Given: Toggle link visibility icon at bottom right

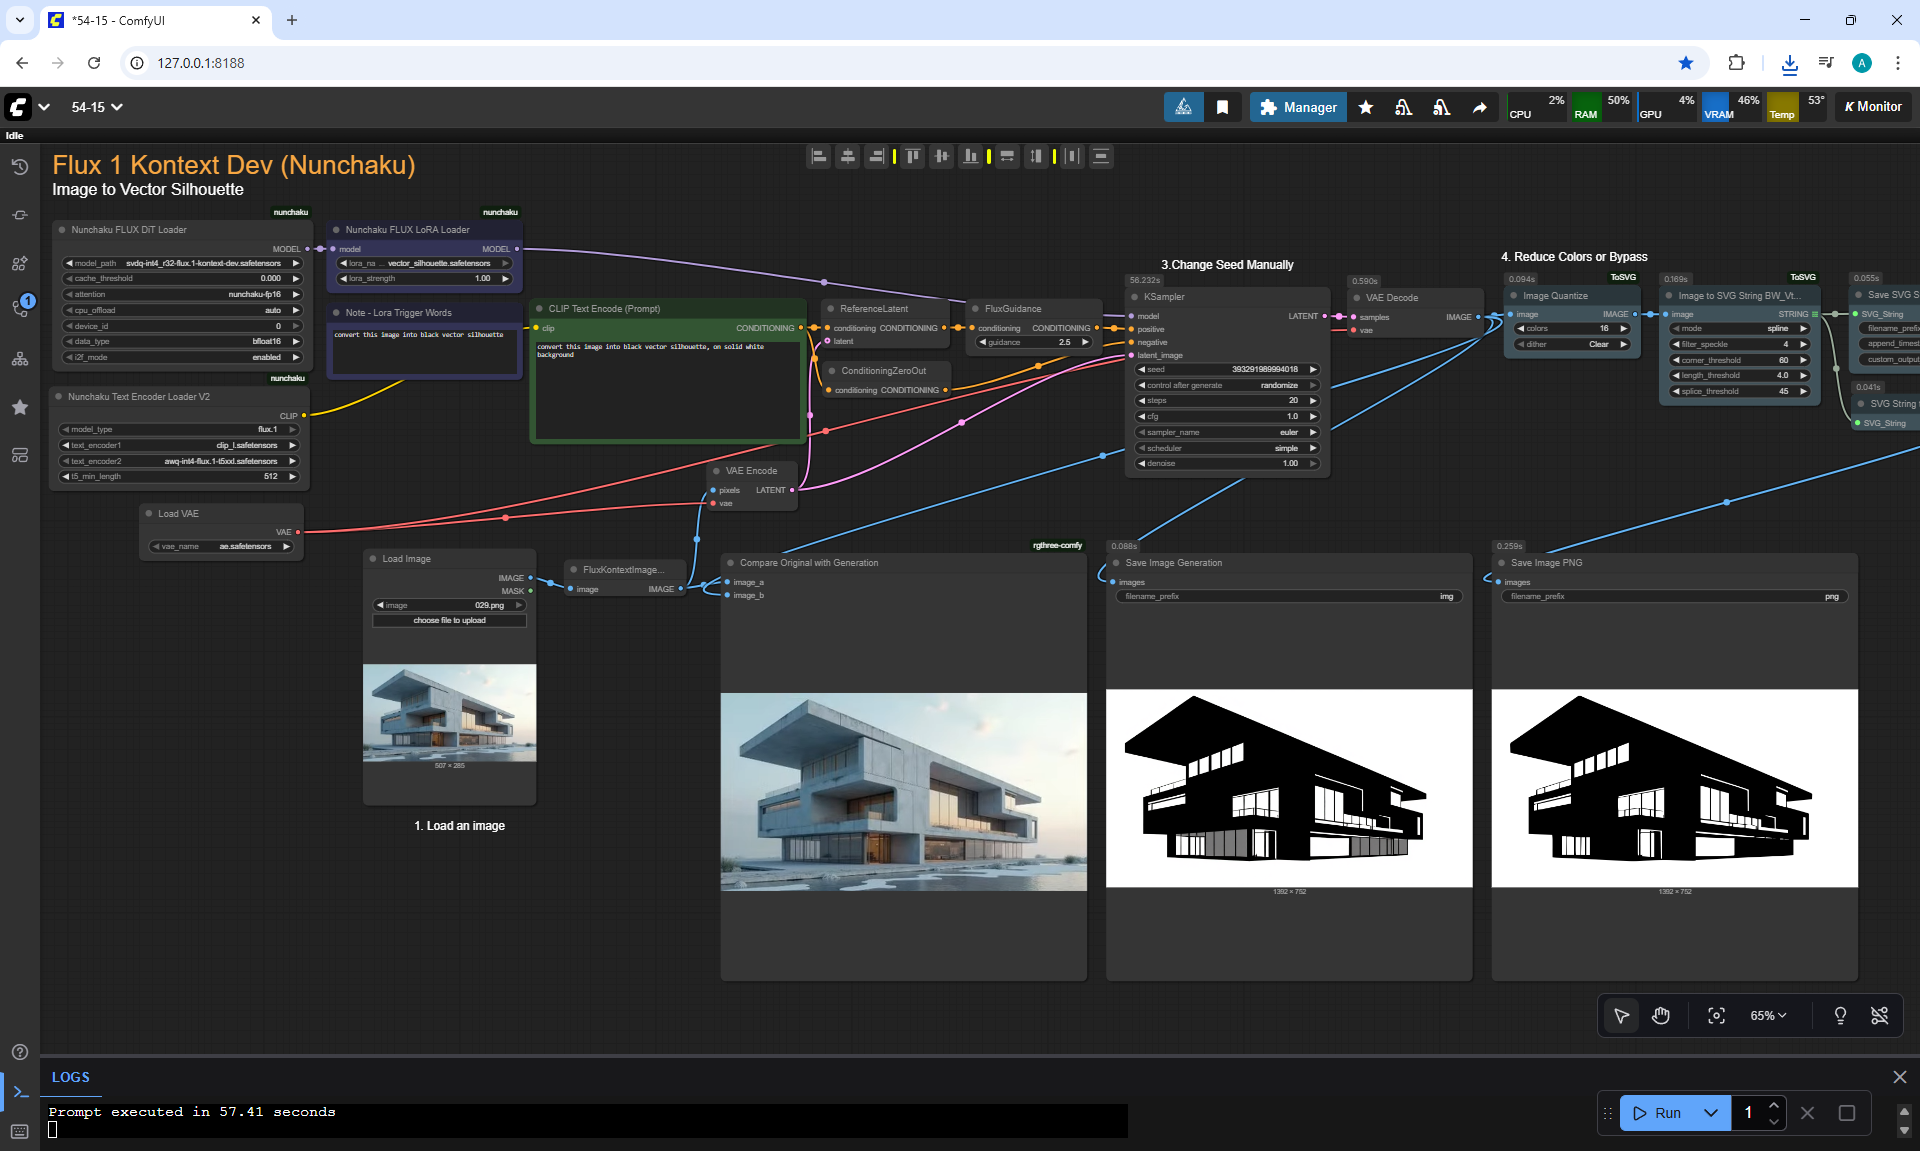Looking at the screenshot, I should click(x=1880, y=1016).
